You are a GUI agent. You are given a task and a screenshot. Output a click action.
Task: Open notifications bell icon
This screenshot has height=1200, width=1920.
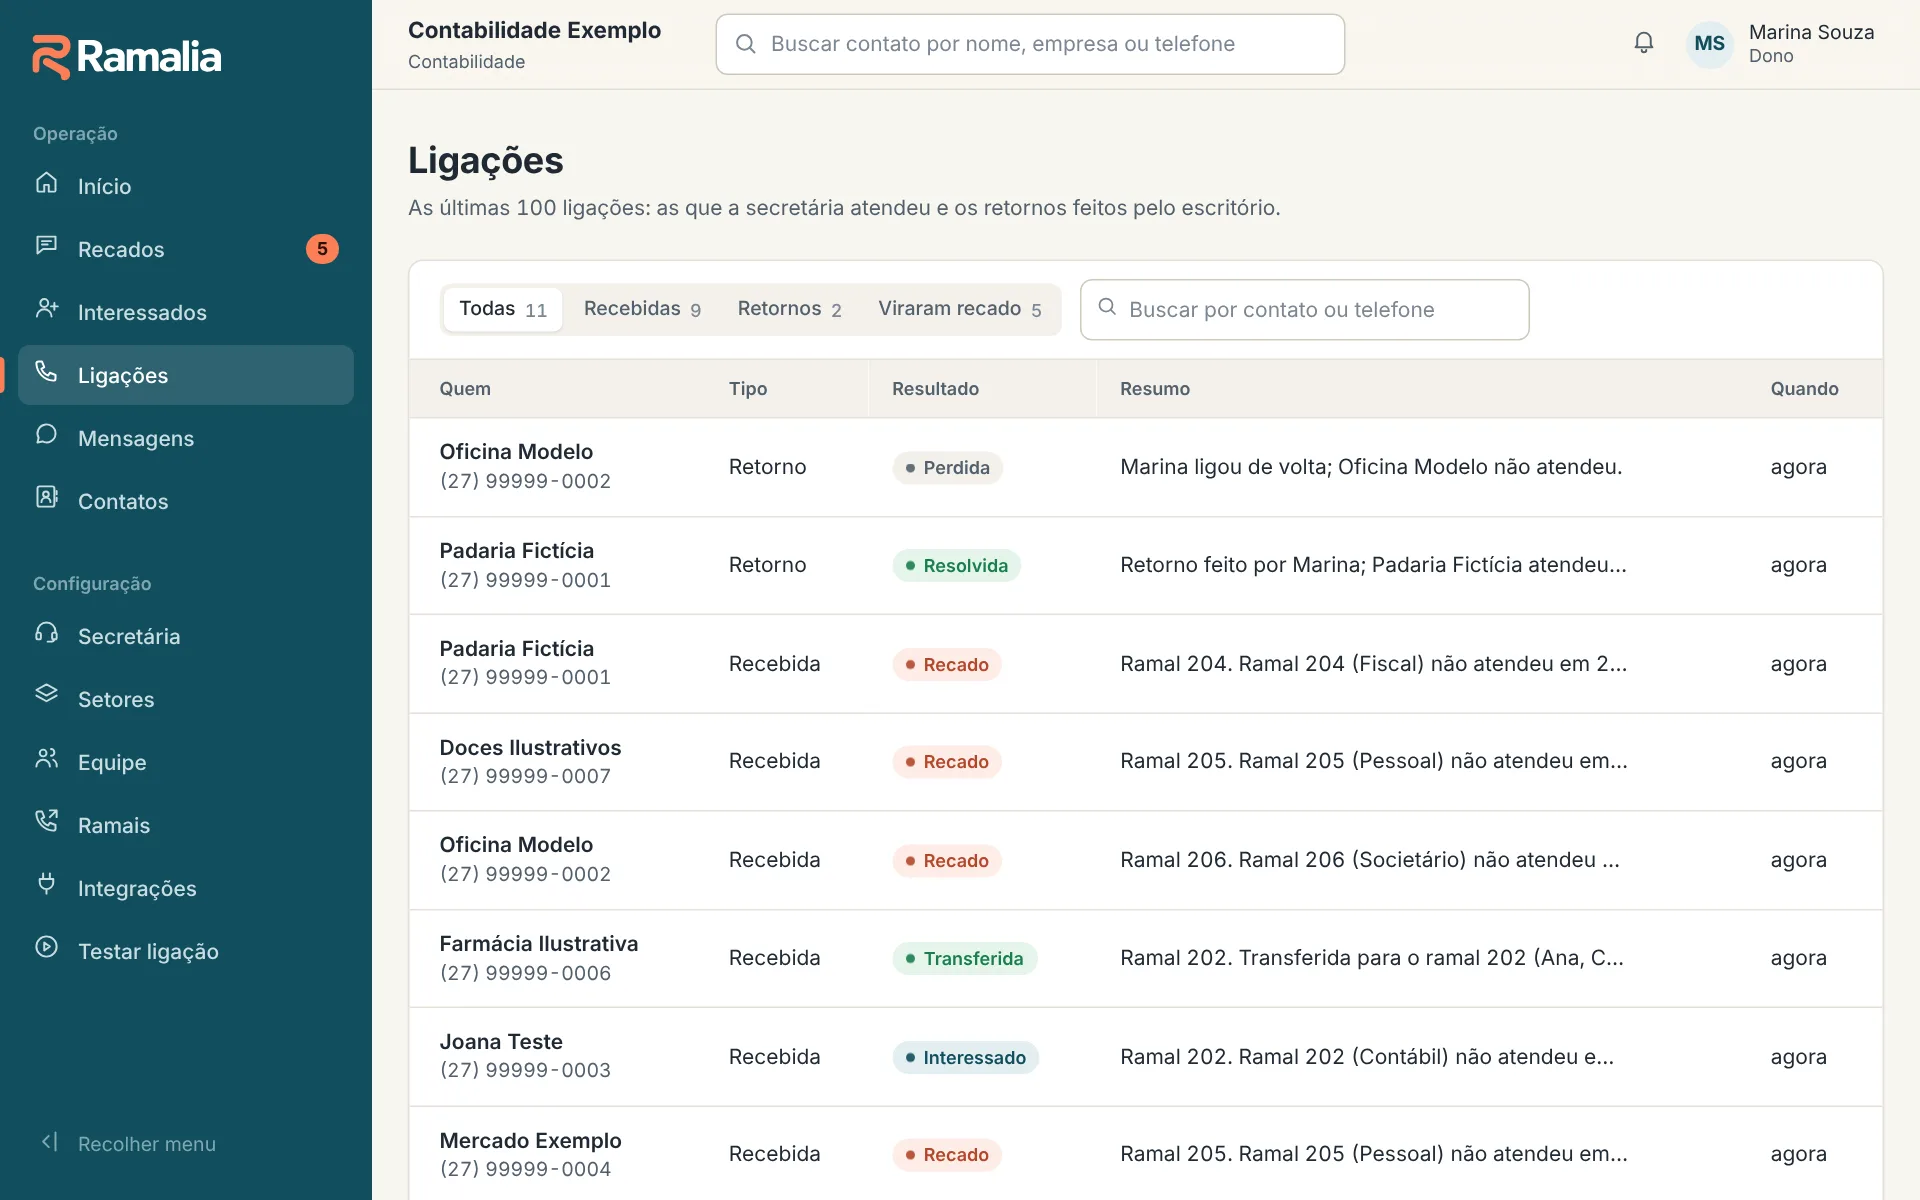click(1643, 43)
